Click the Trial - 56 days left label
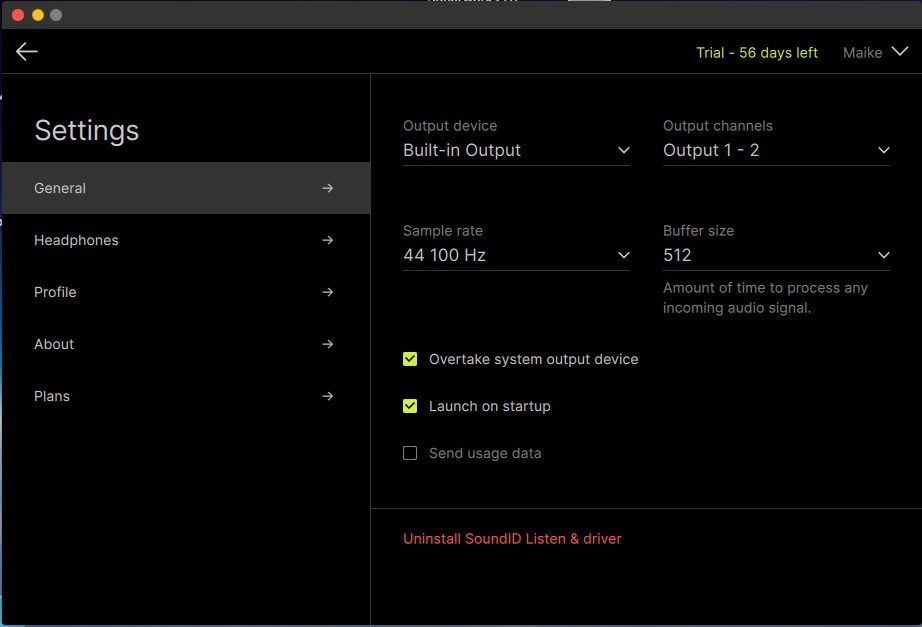The height and width of the screenshot is (627, 922). (757, 53)
